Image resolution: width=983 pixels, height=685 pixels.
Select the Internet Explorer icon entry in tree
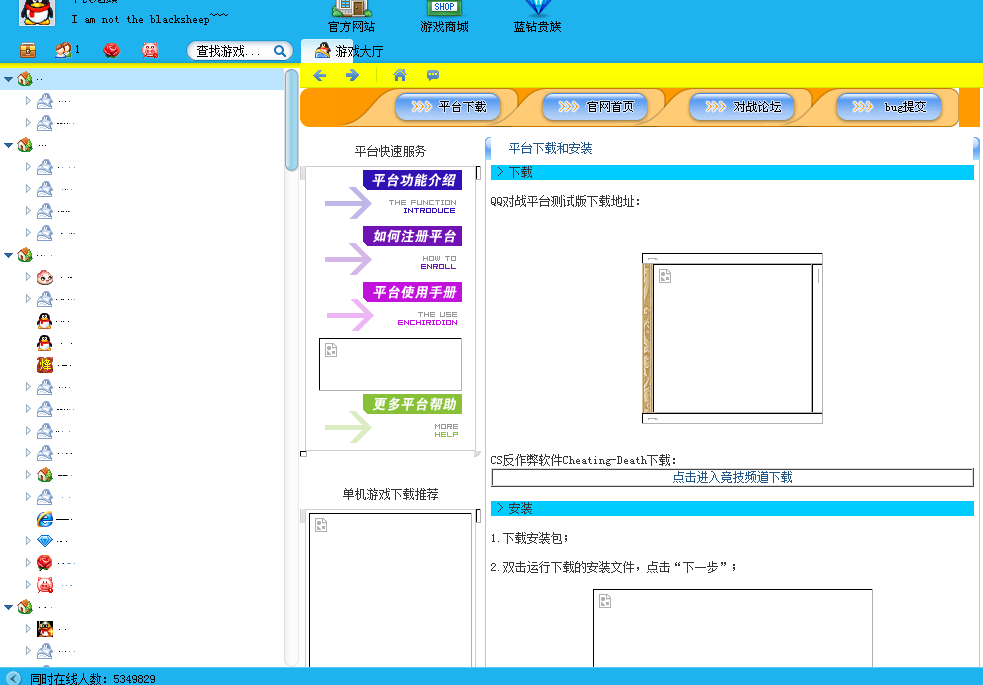pyautogui.click(x=45, y=519)
